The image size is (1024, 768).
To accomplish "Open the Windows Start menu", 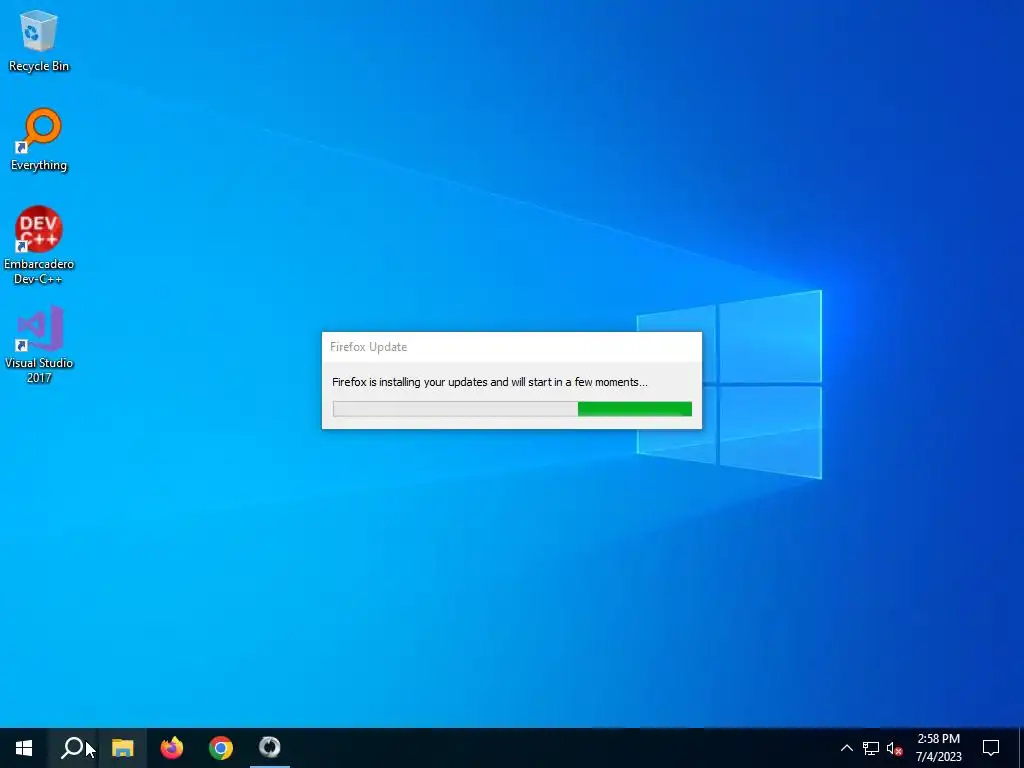I will [x=24, y=748].
